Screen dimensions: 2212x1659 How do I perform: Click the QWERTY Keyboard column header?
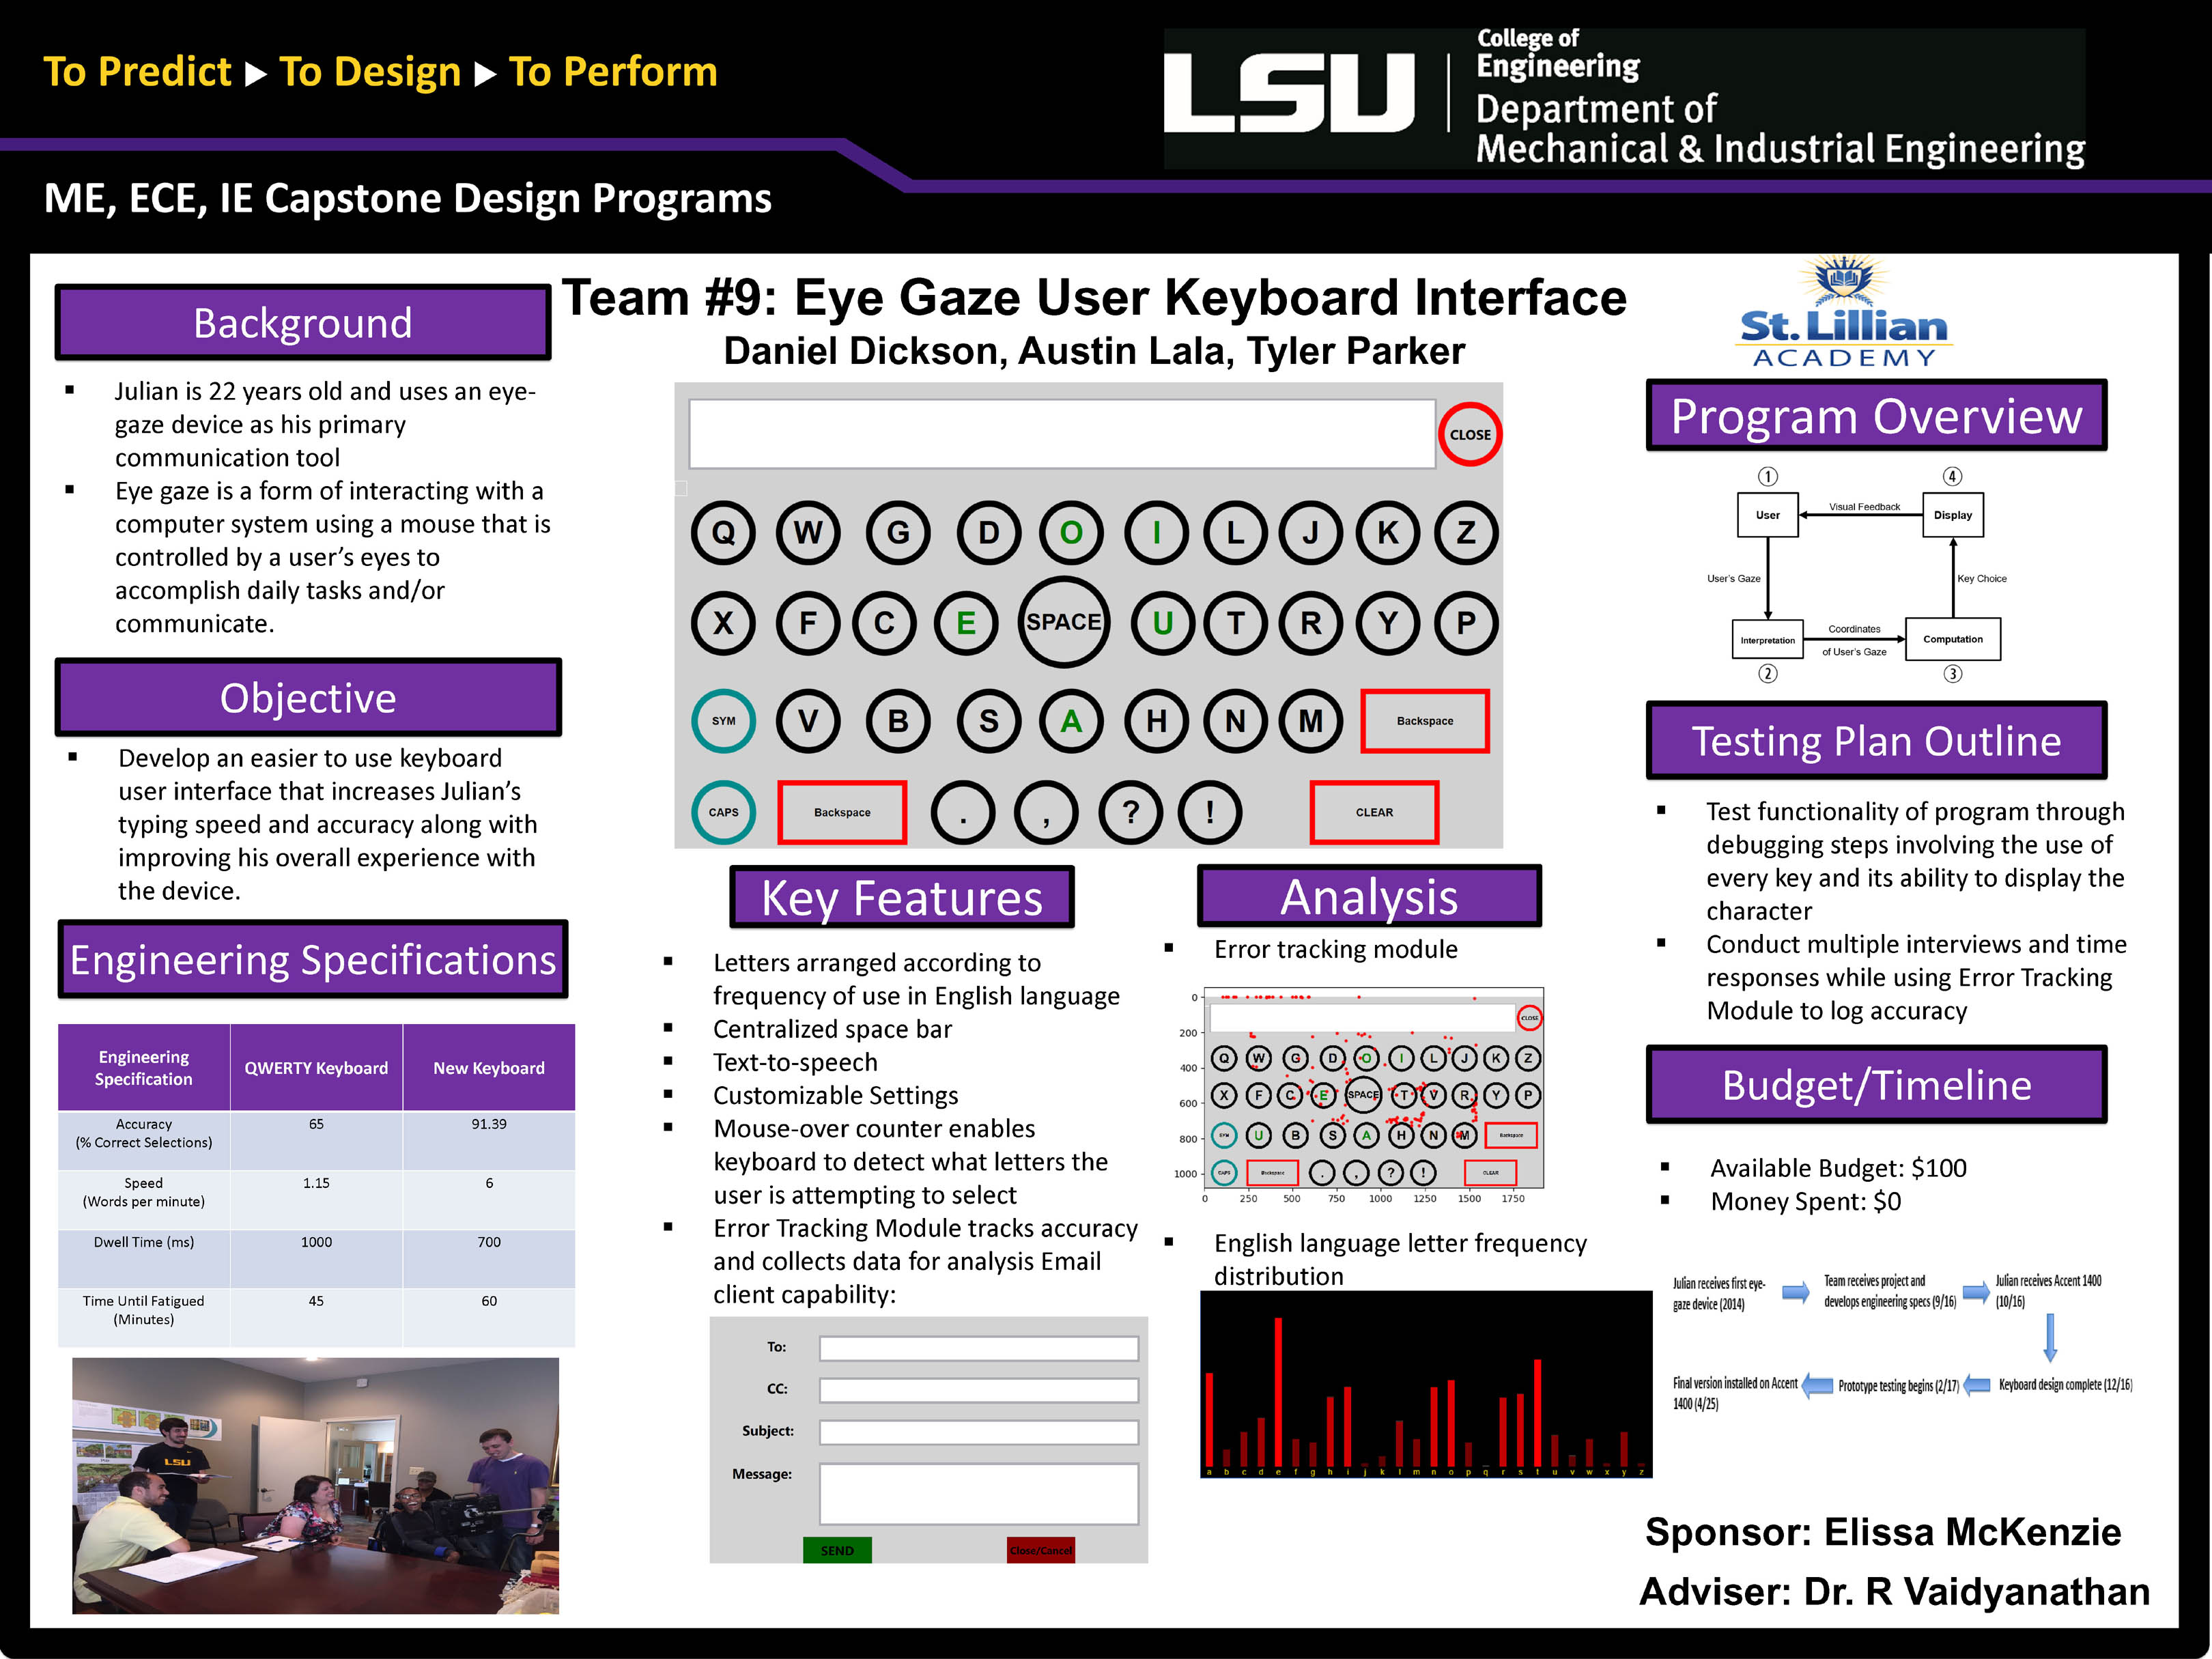pyautogui.click(x=316, y=1068)
